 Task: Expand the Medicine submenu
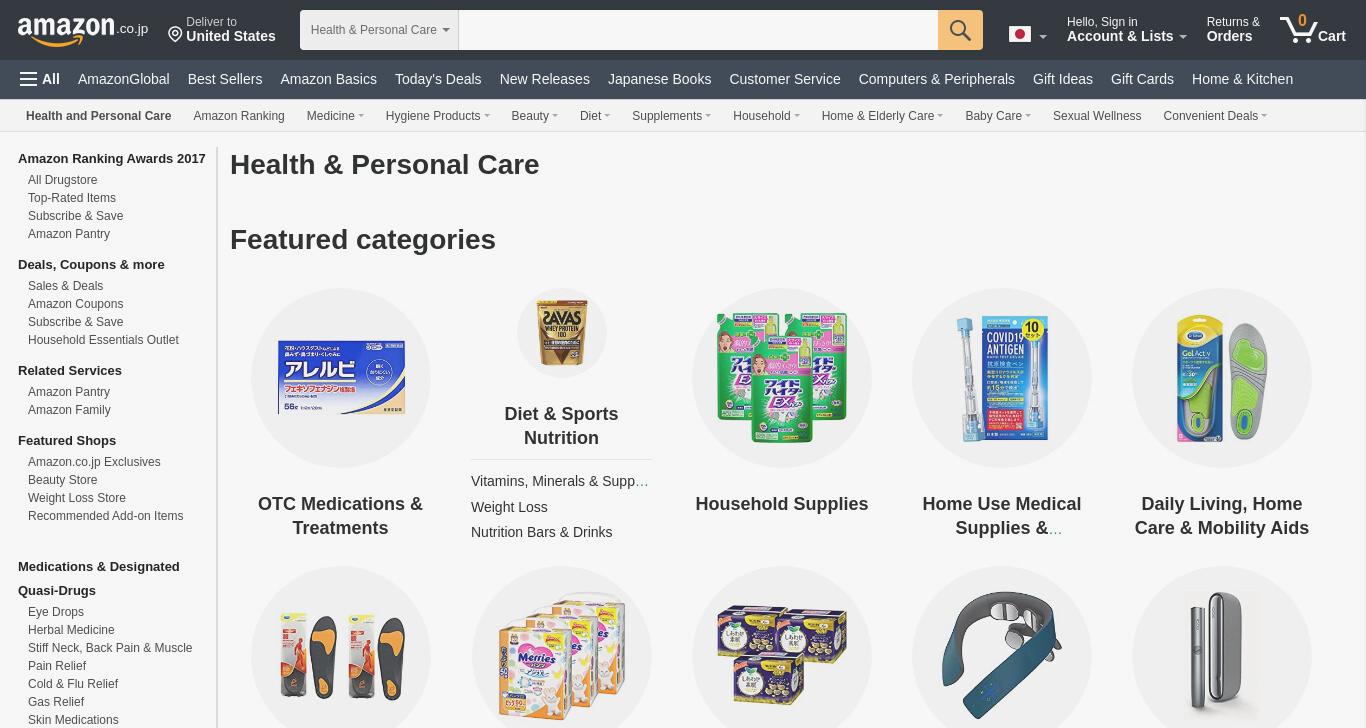(335, 116)
